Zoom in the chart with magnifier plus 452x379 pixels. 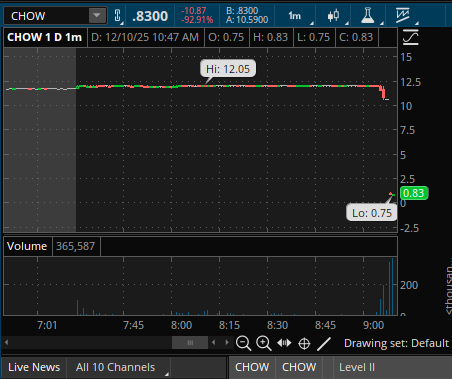tap(264, 343)
